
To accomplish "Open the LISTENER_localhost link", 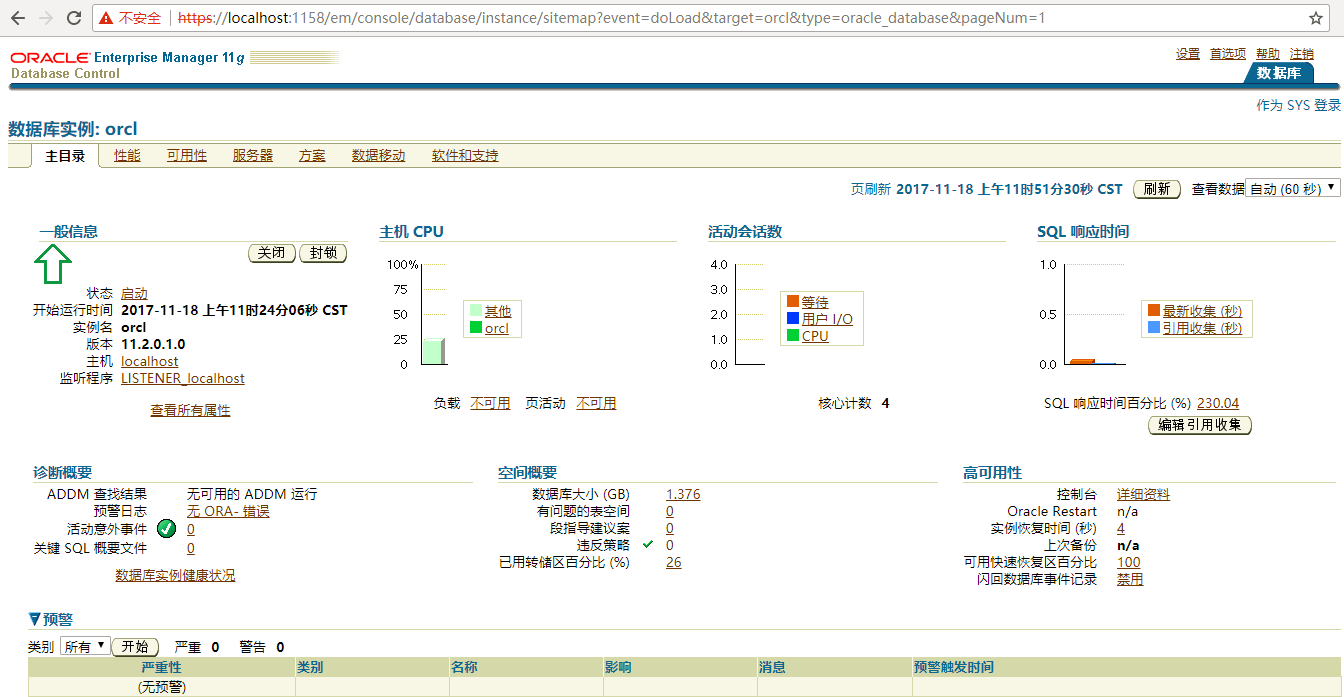I will click(x=183, y=378).
